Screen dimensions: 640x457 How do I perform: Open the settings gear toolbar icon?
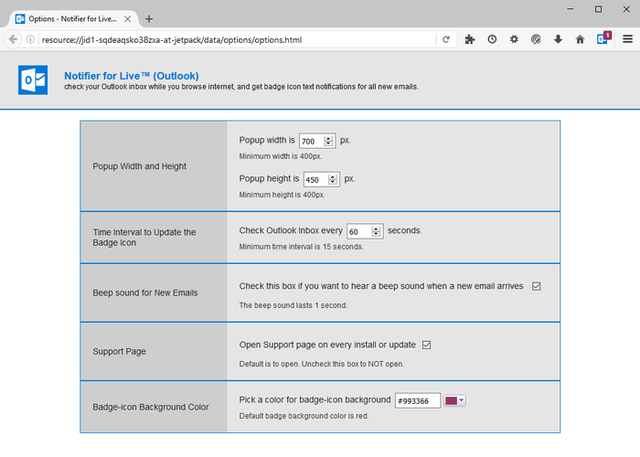point(514,39)
